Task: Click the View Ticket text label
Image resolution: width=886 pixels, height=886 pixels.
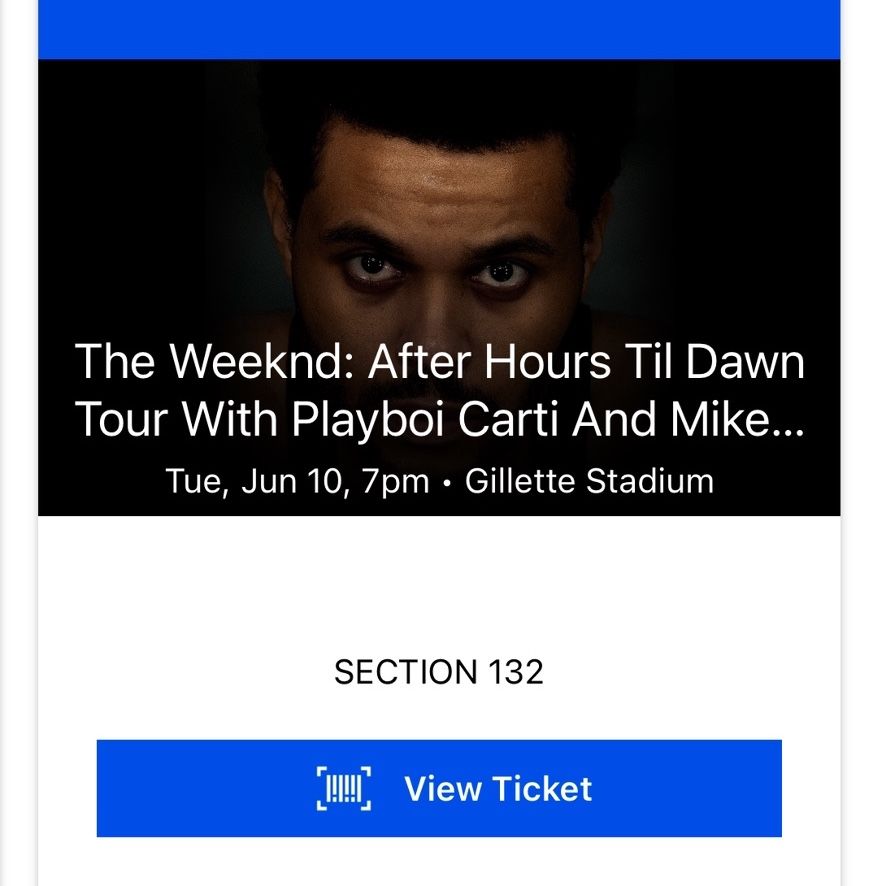Action: (498, 788)
